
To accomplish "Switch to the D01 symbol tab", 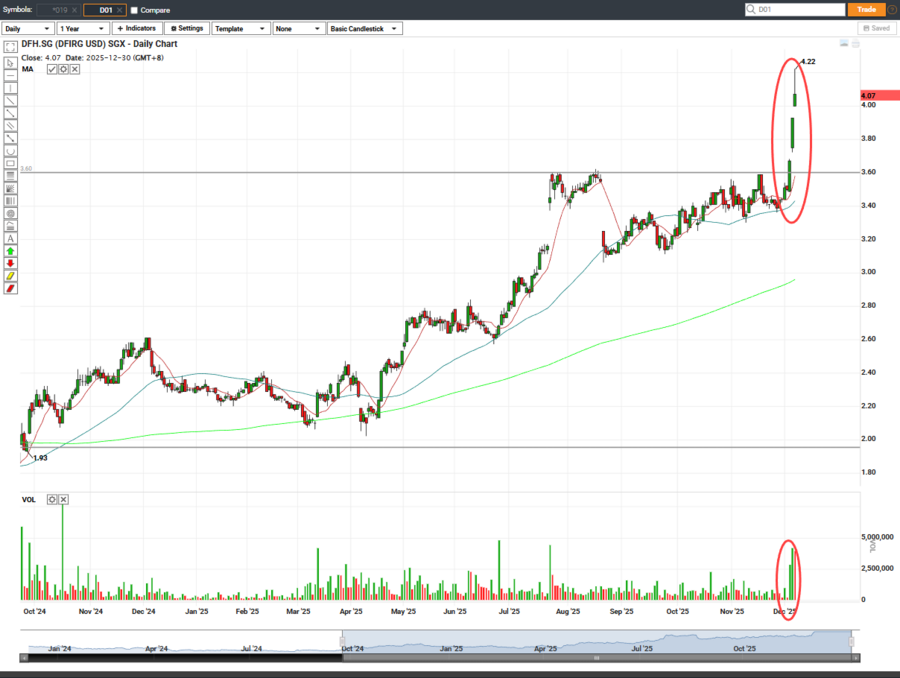I will pyautogui.click(x=104, y=10).
